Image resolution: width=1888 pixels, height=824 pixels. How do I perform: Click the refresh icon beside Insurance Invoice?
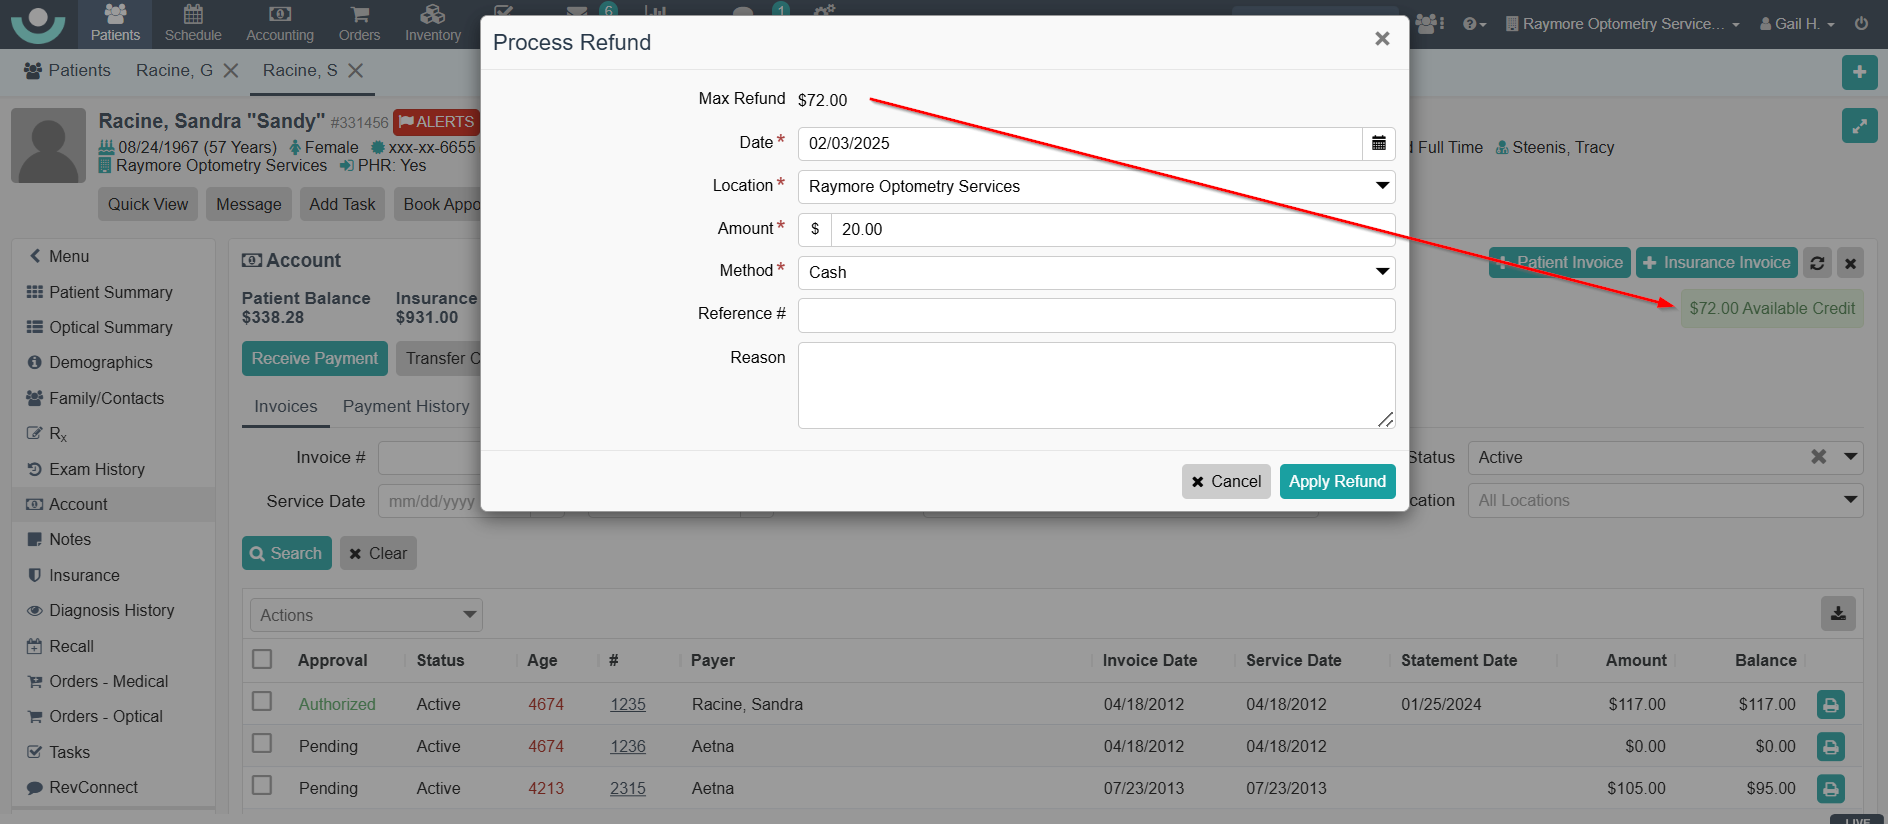point(1817,263)
